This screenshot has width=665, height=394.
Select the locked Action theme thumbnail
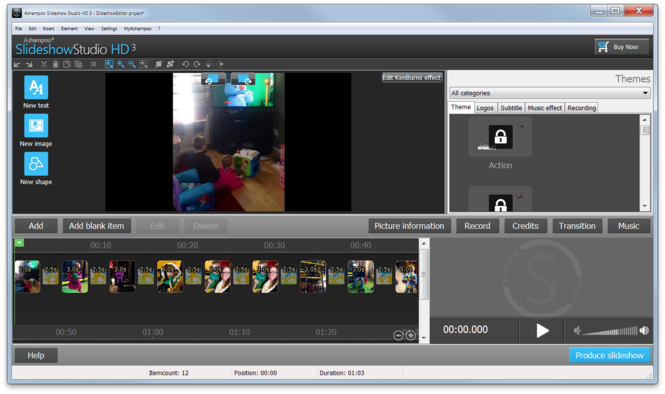pos(500,137)
